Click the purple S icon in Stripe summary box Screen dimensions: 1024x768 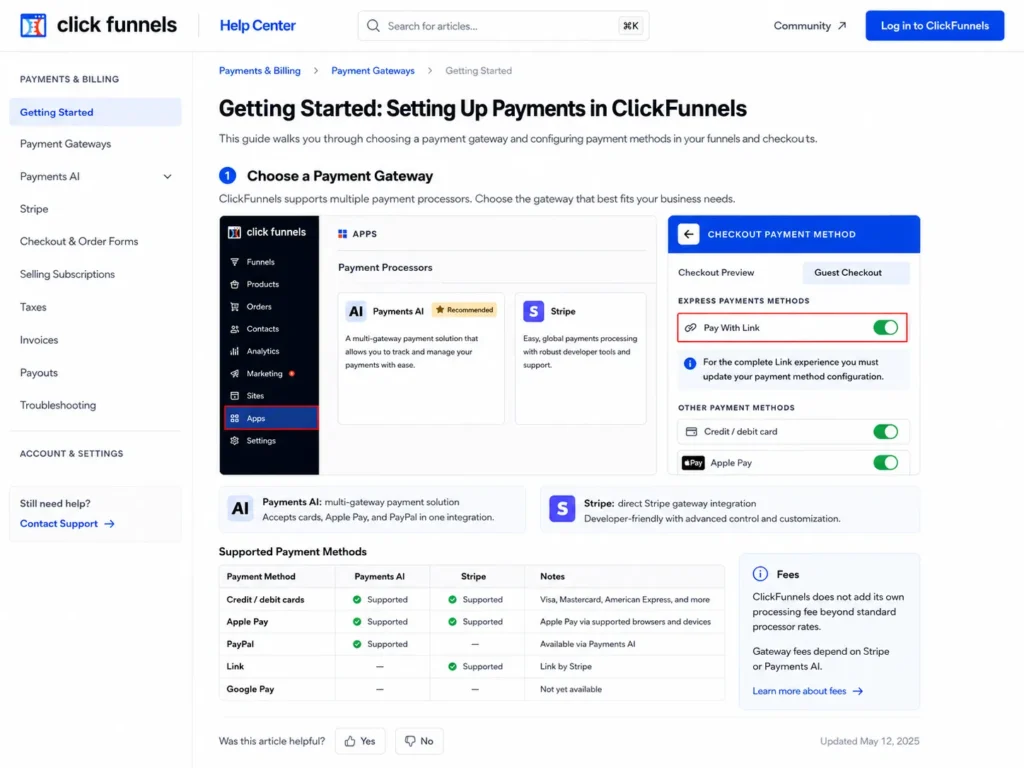click(562, 509)
